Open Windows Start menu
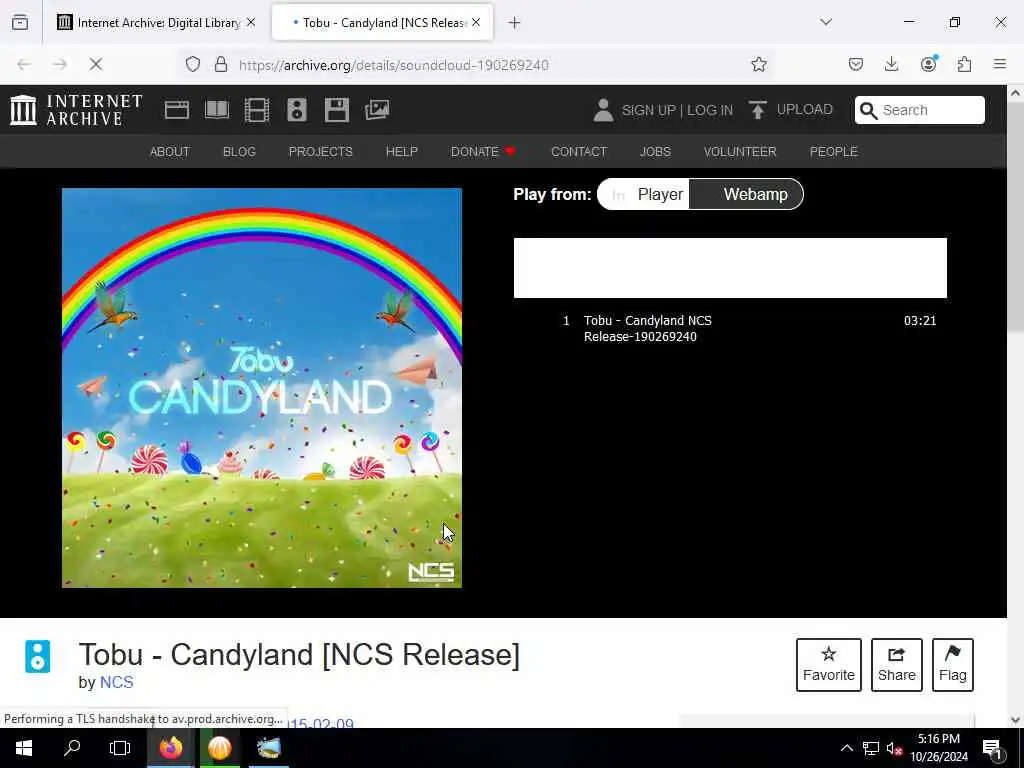 (24, 748)
